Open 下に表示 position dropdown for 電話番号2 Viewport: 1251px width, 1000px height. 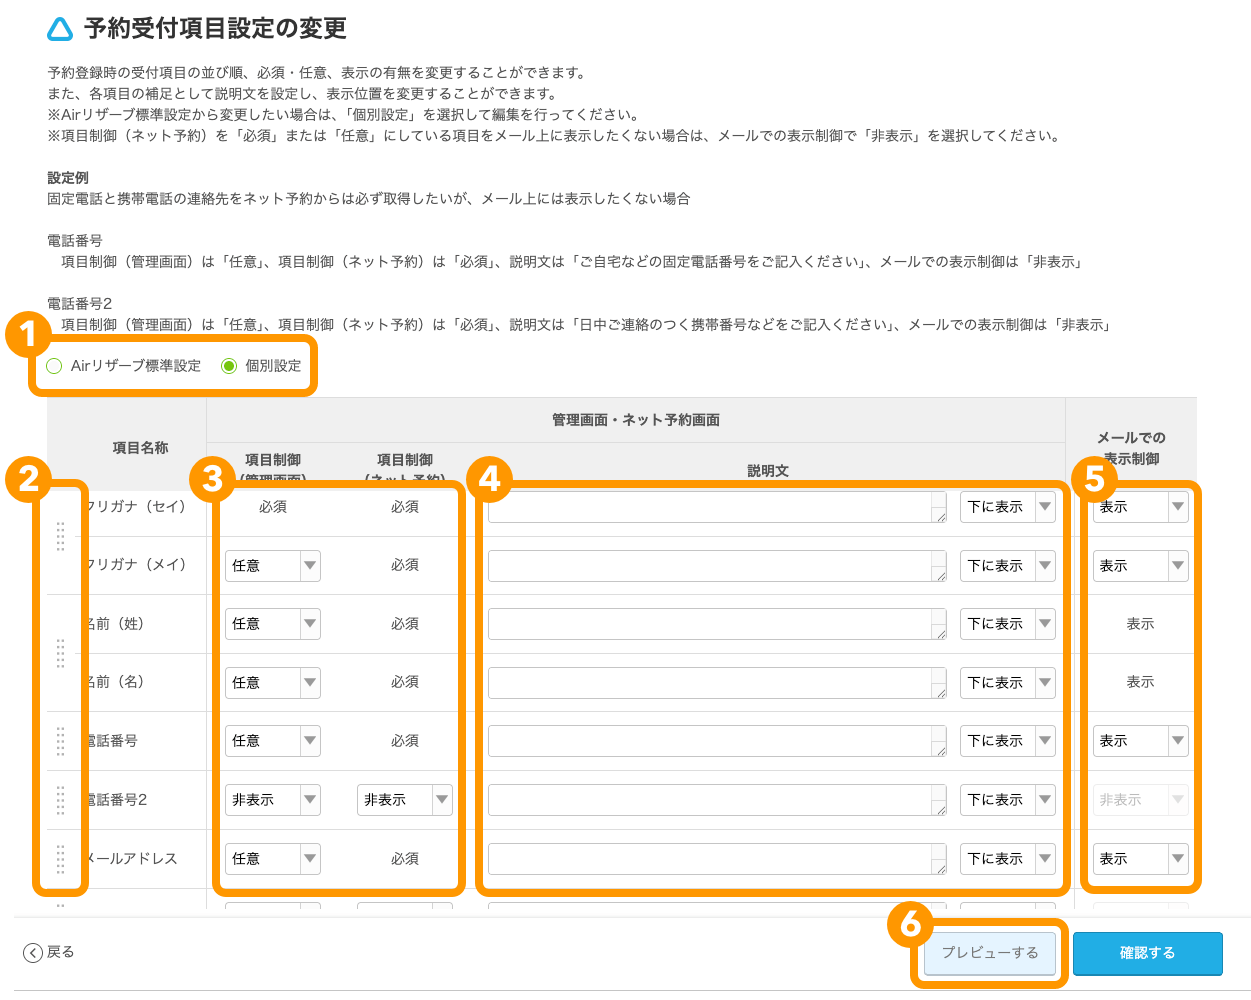click(x=1008, y=800)
